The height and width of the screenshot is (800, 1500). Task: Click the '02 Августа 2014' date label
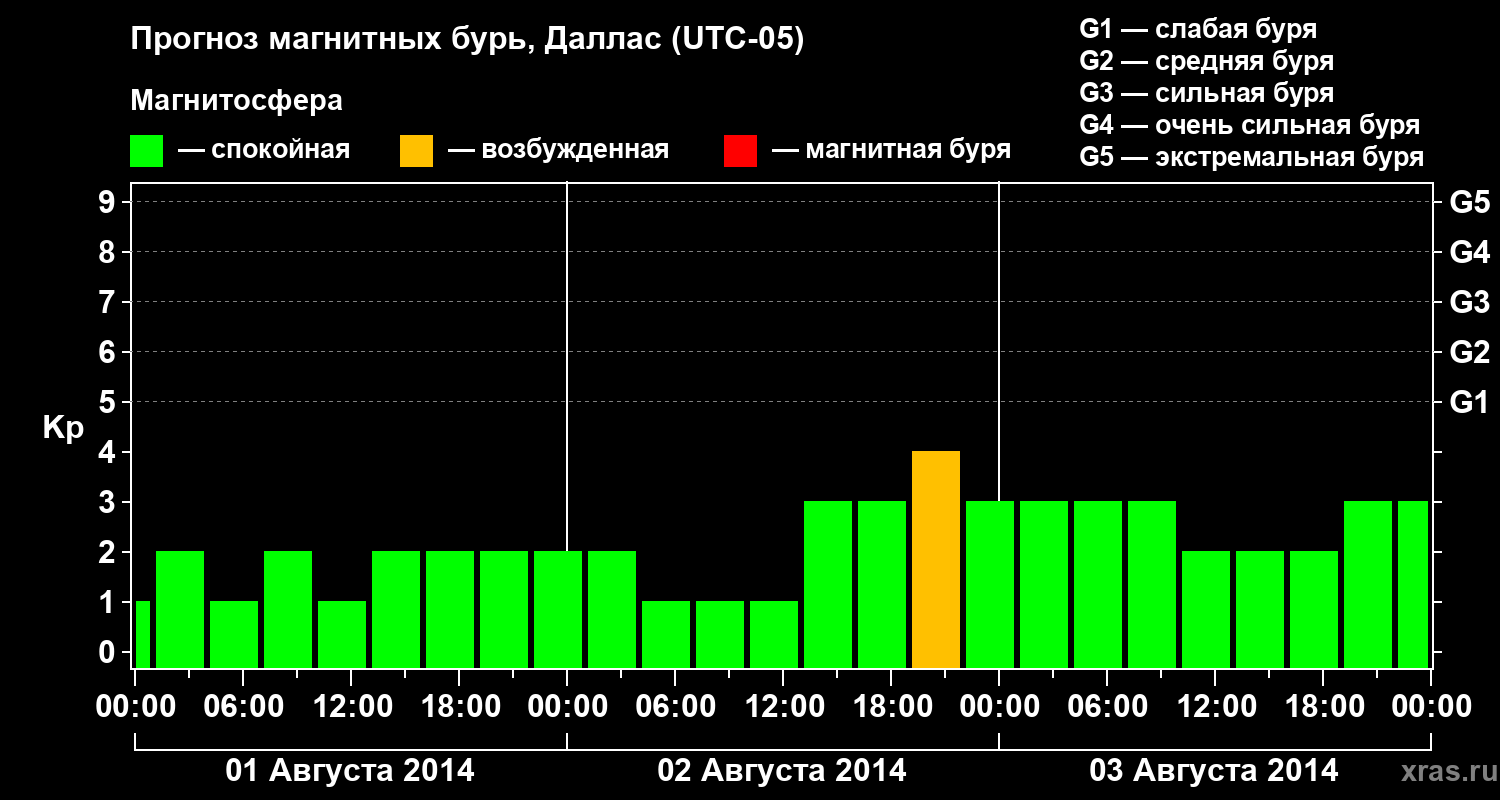click(782, 771)
